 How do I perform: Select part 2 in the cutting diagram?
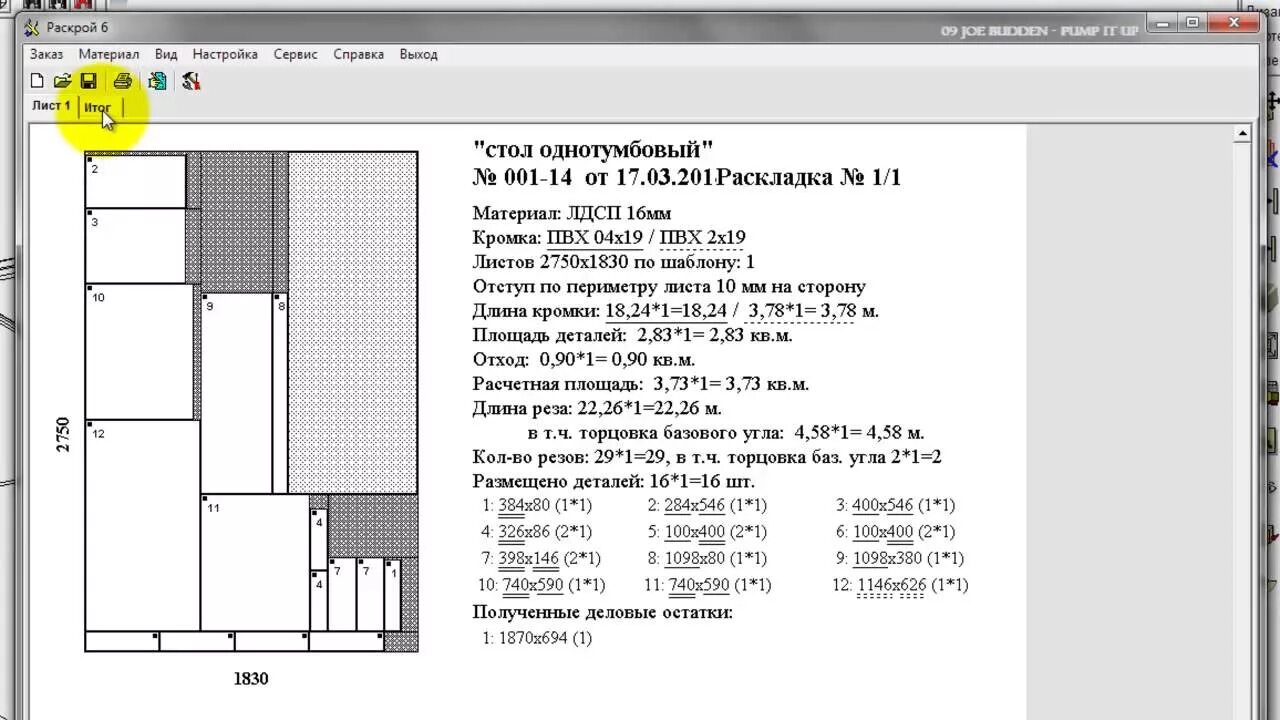136,181
